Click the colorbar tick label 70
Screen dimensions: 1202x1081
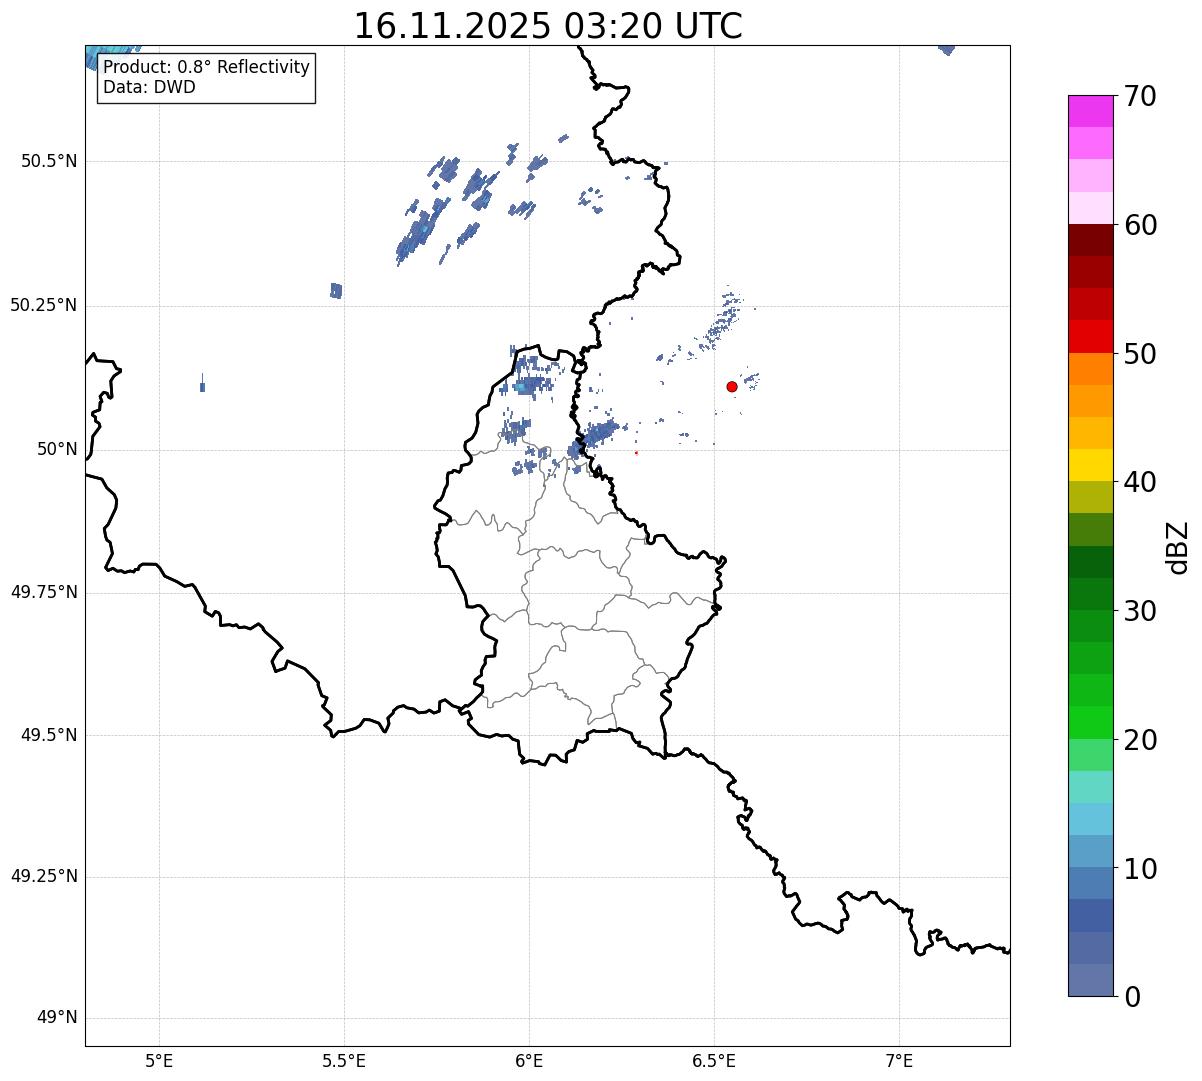(x=1140, y=96)
